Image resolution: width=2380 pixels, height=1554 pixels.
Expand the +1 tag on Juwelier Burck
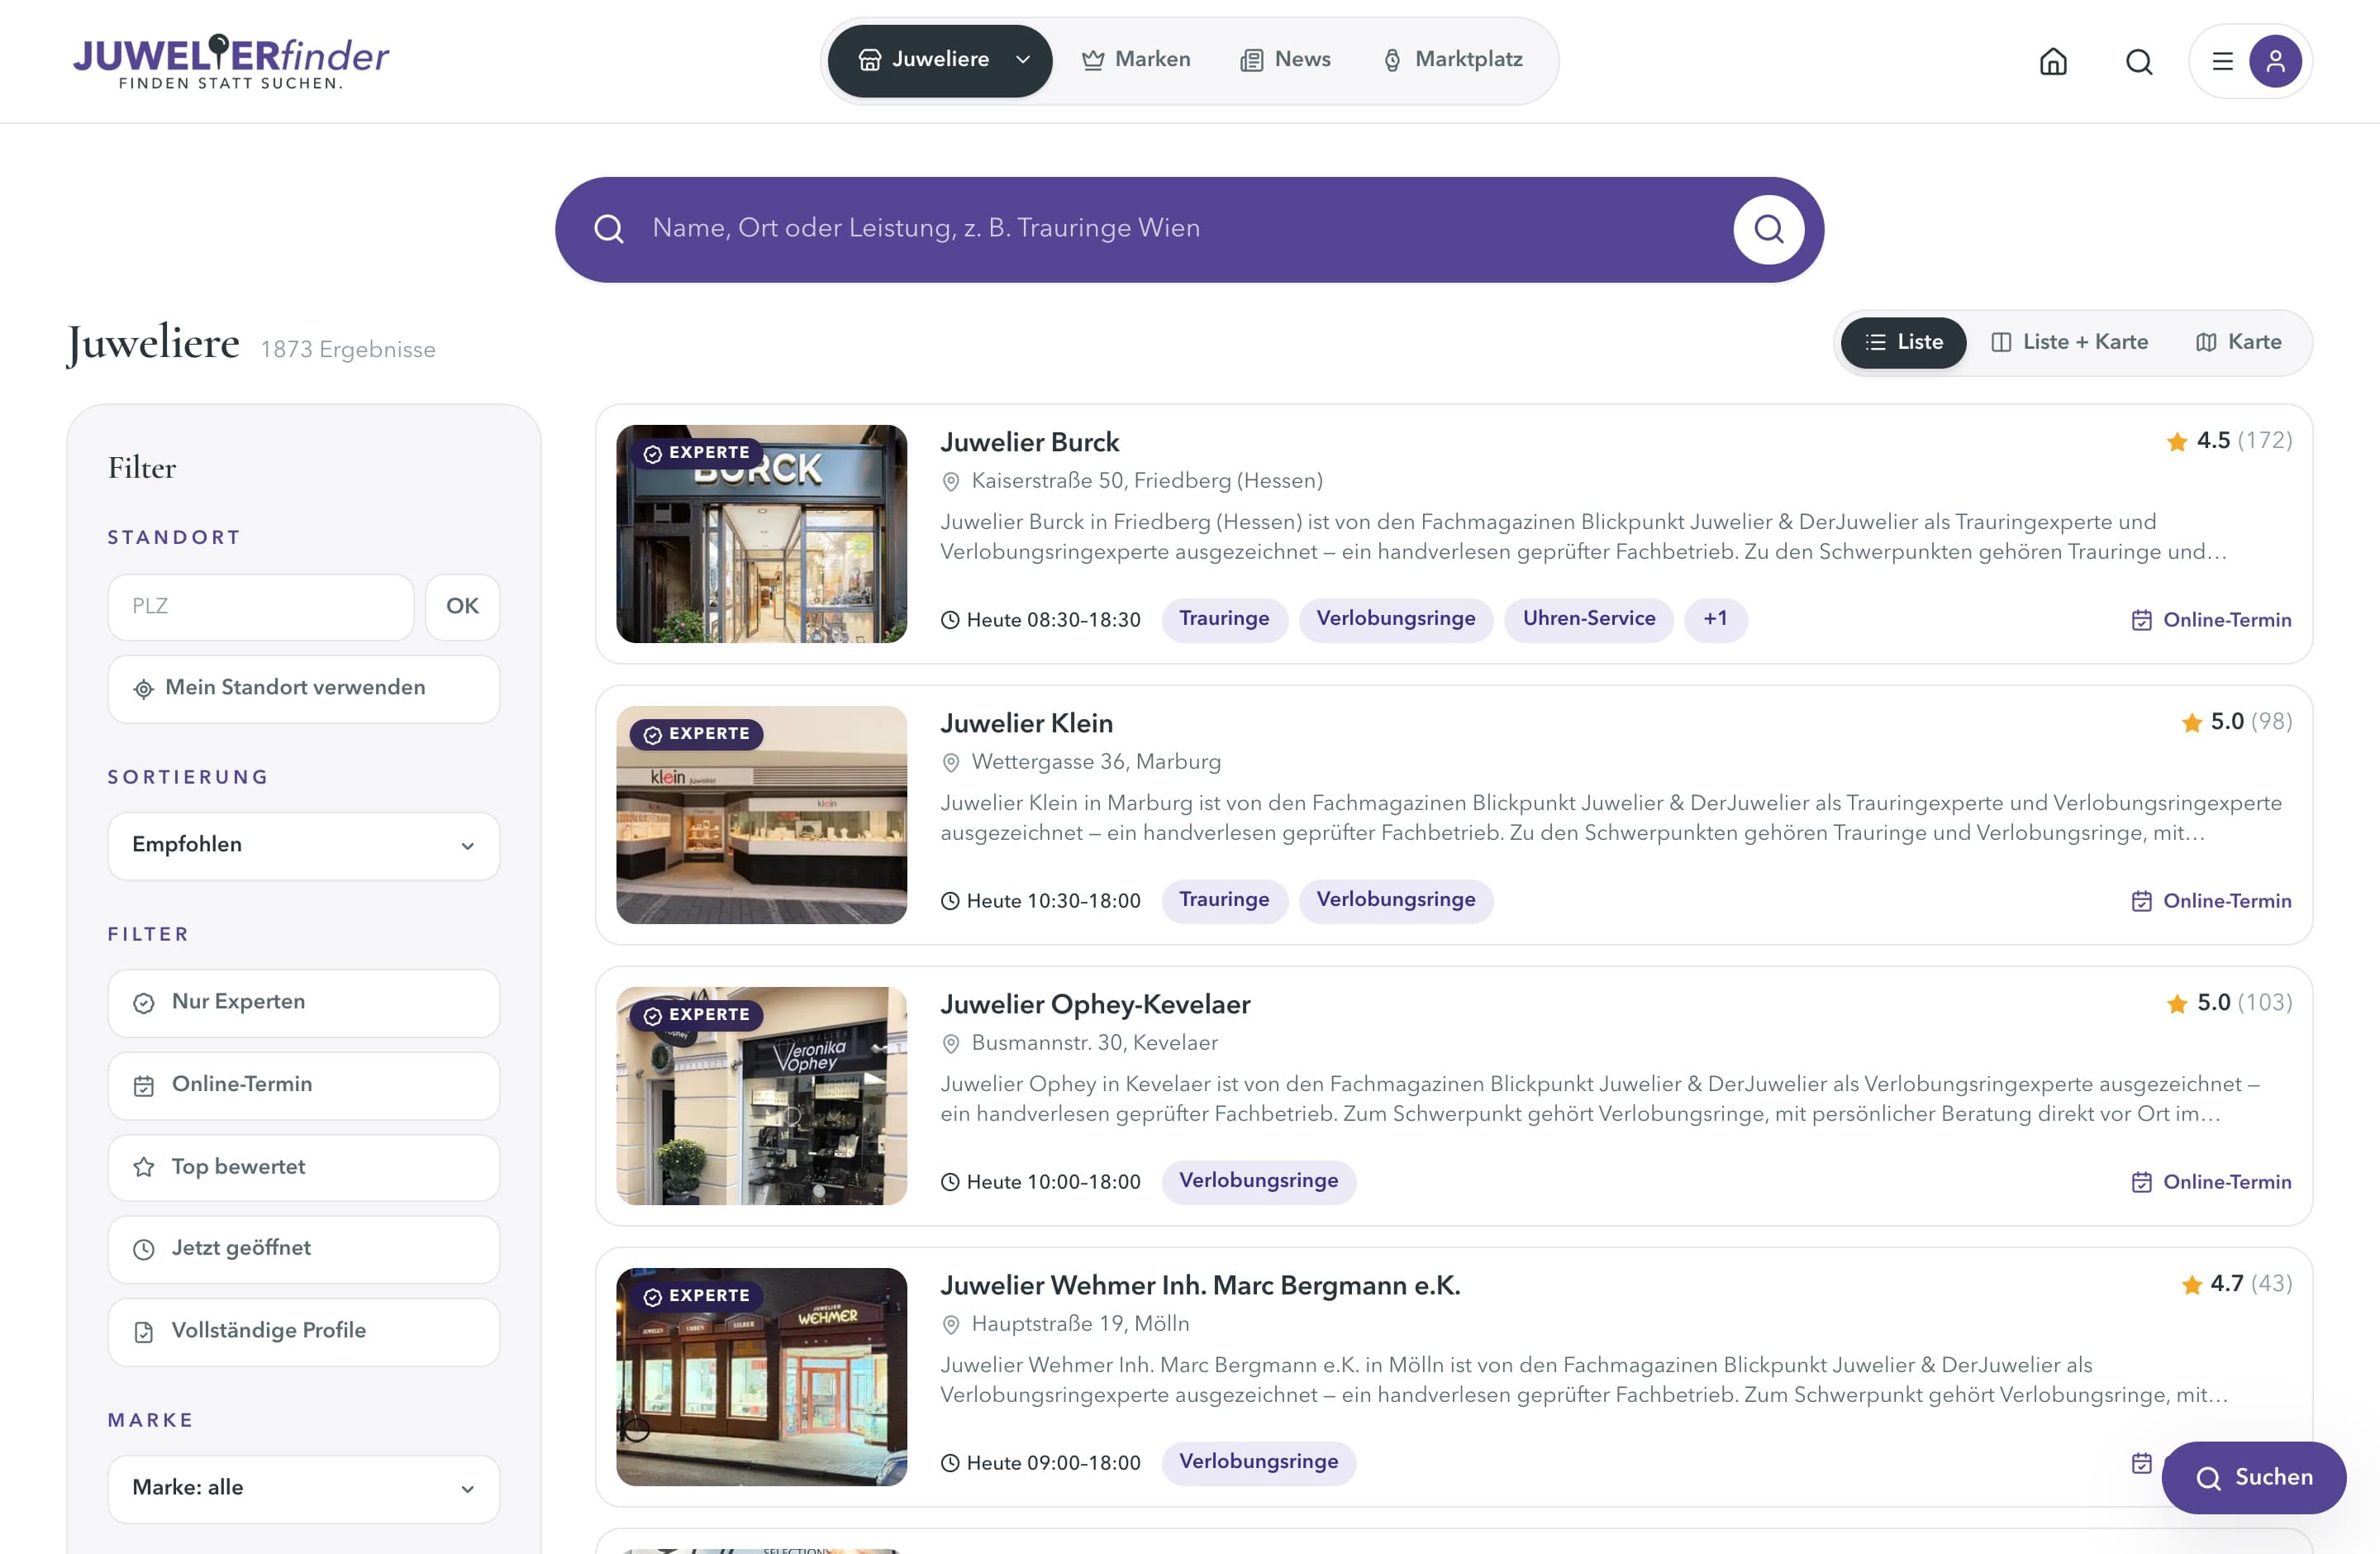(x=1716, y=619)
